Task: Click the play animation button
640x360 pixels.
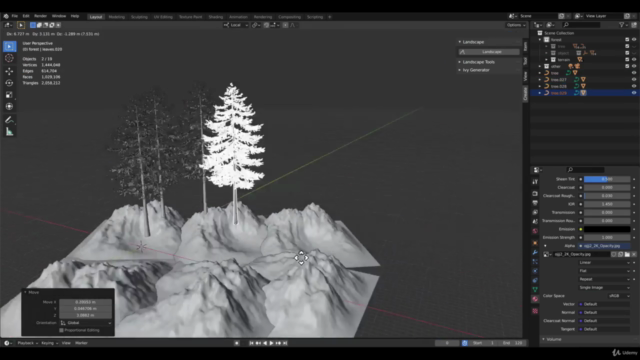Action: (271, 343)
